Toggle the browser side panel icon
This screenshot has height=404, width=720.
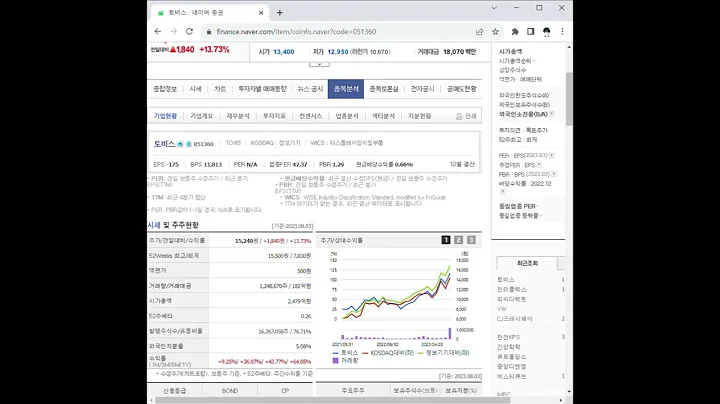531,32
